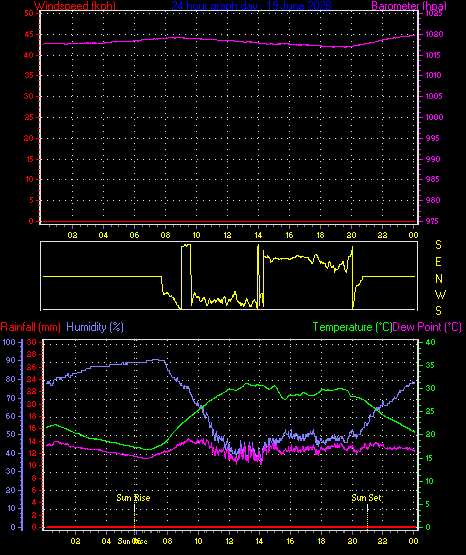
Task: Click the 90 value on humidity axis
Action: (11, 360)
